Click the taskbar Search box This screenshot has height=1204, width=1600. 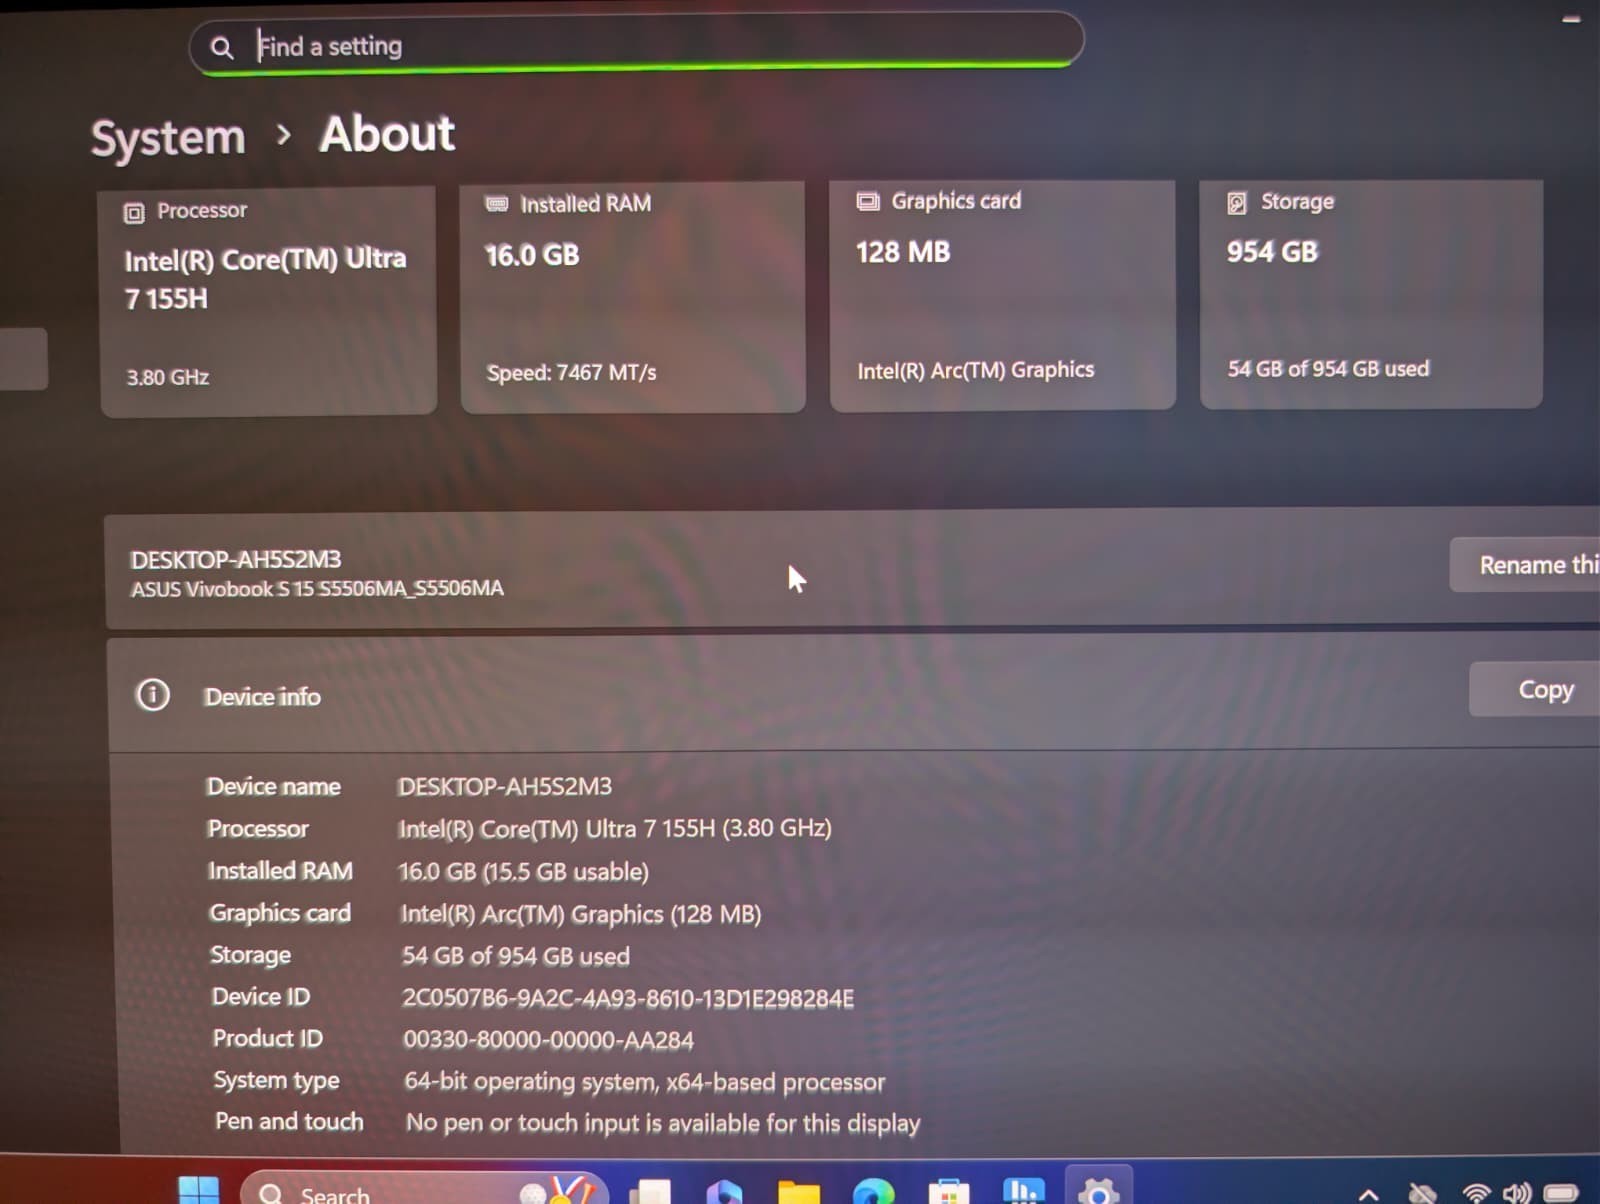pyautogui.click(x=424, y=1188)
